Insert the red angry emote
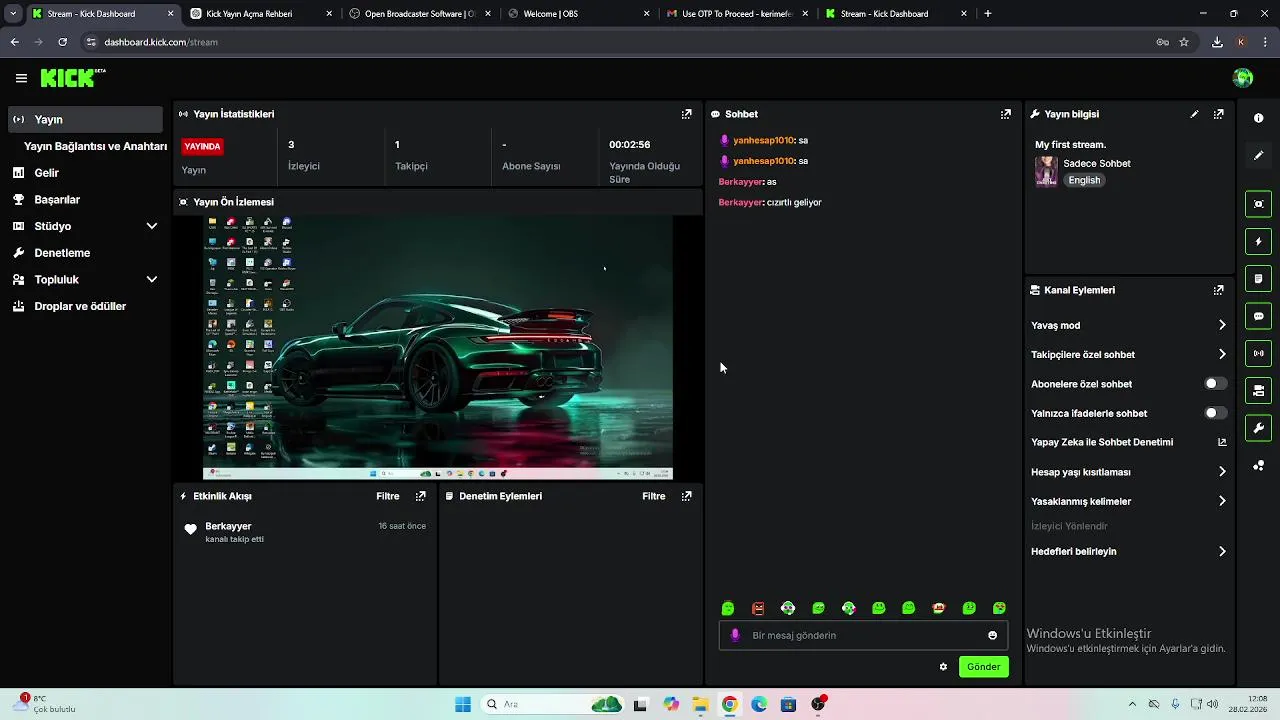This screenshot has width=1280, height=720. 758,608
